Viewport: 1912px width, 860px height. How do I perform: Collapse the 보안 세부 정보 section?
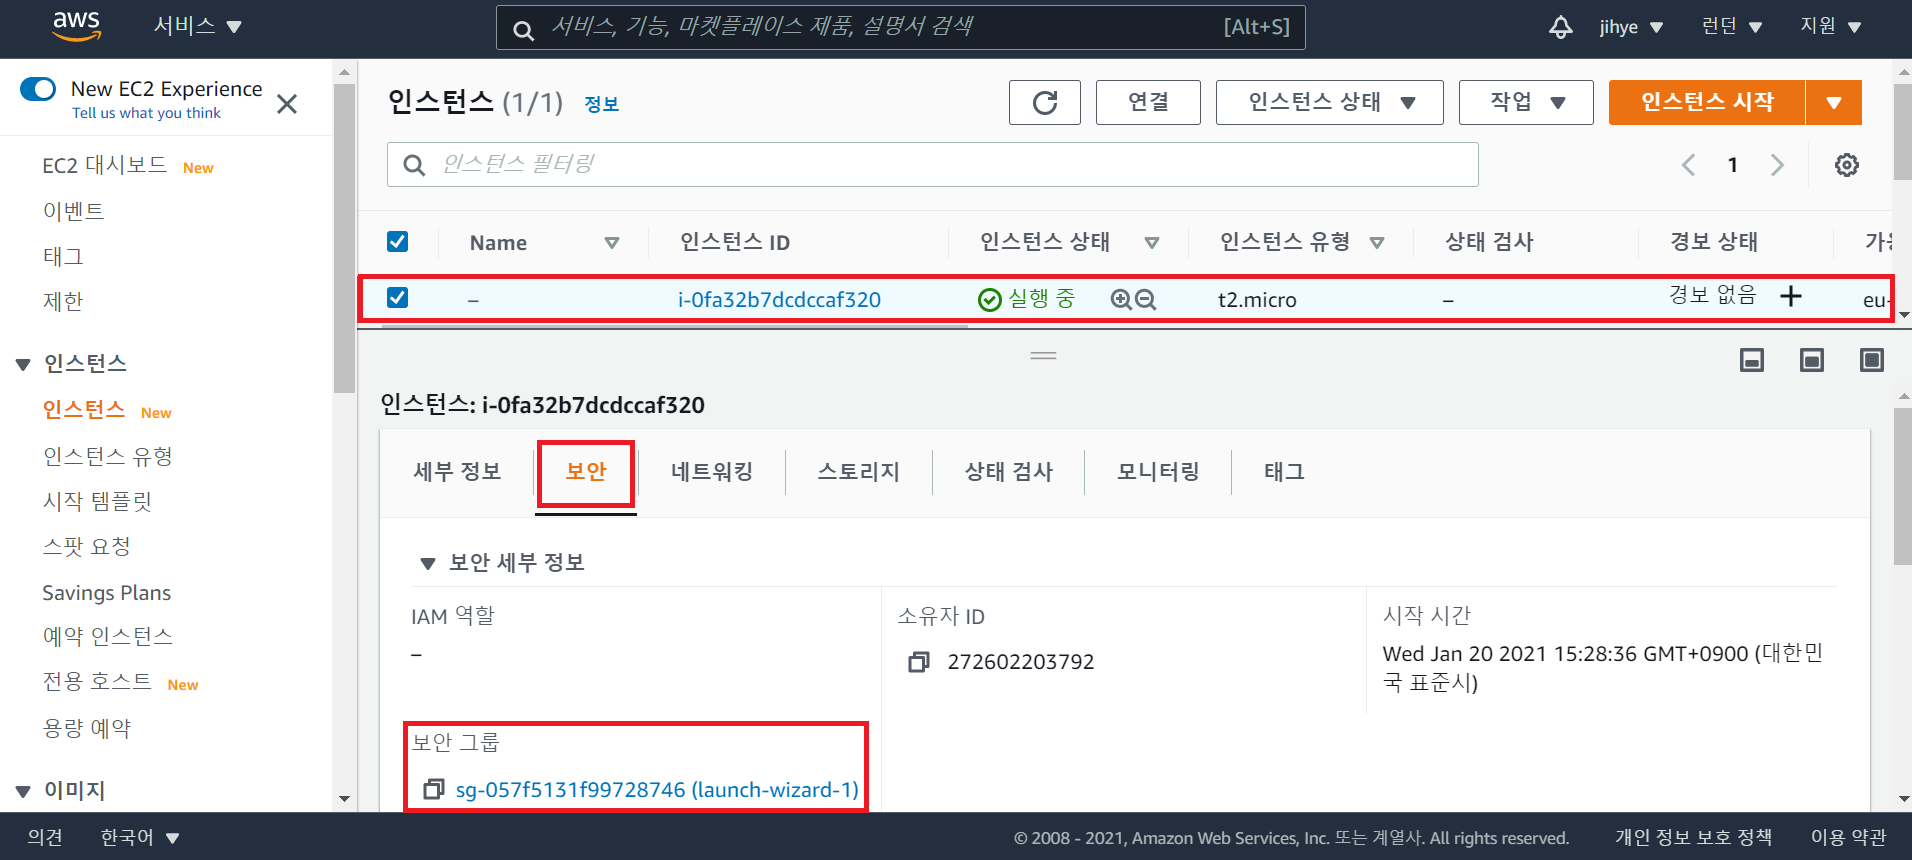click(428, 563)
